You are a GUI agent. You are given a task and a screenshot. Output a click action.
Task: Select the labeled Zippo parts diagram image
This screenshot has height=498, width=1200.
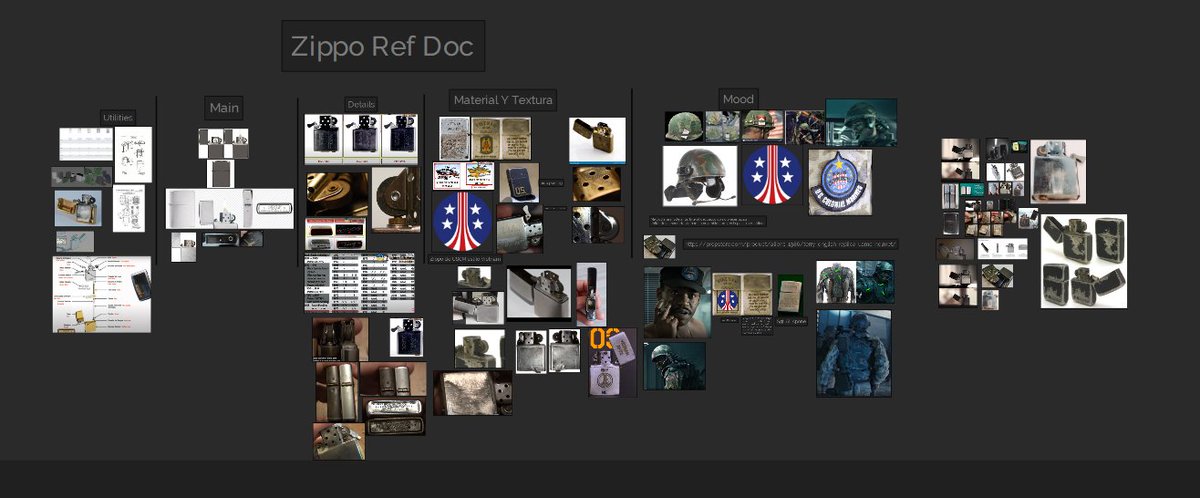(x=102, y=294)
